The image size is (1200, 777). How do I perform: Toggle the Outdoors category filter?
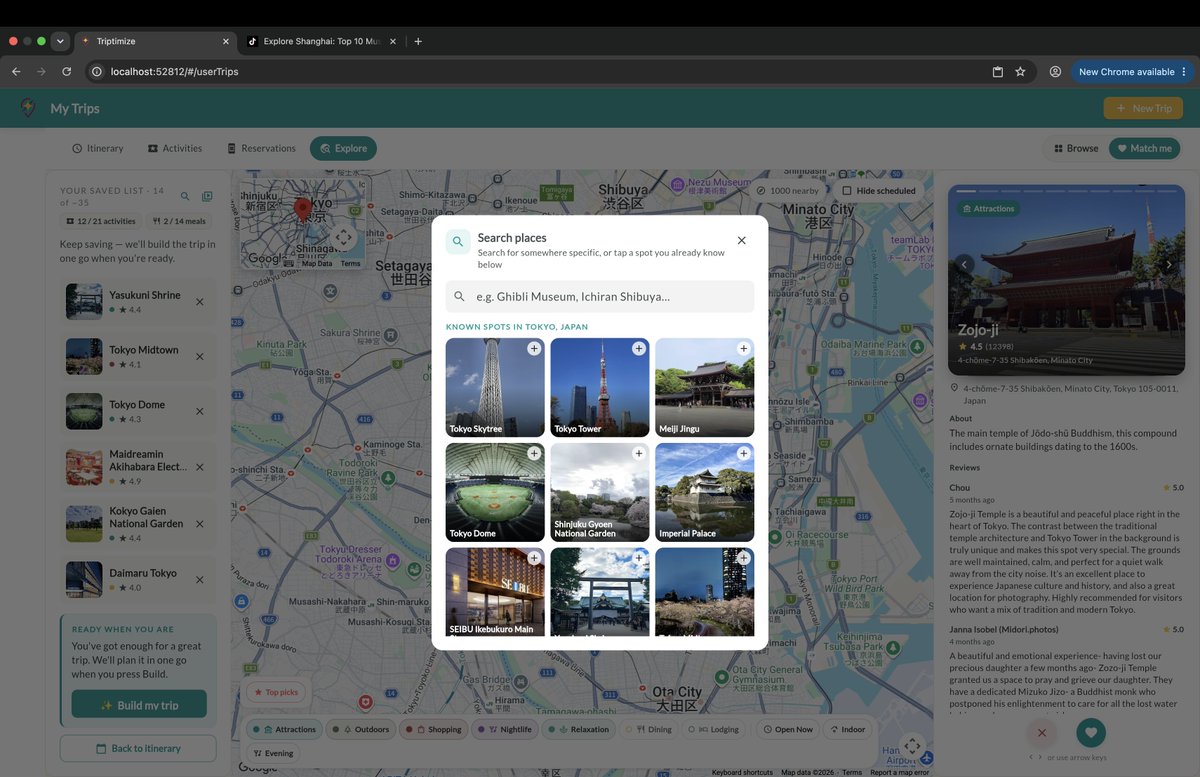pyautogui.click(x=361, y=729)
